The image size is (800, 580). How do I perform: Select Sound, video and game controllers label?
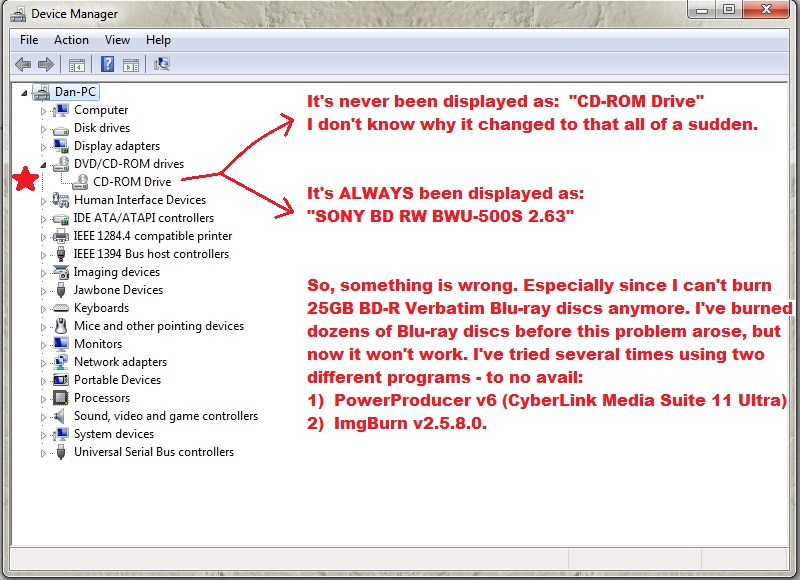166,416
